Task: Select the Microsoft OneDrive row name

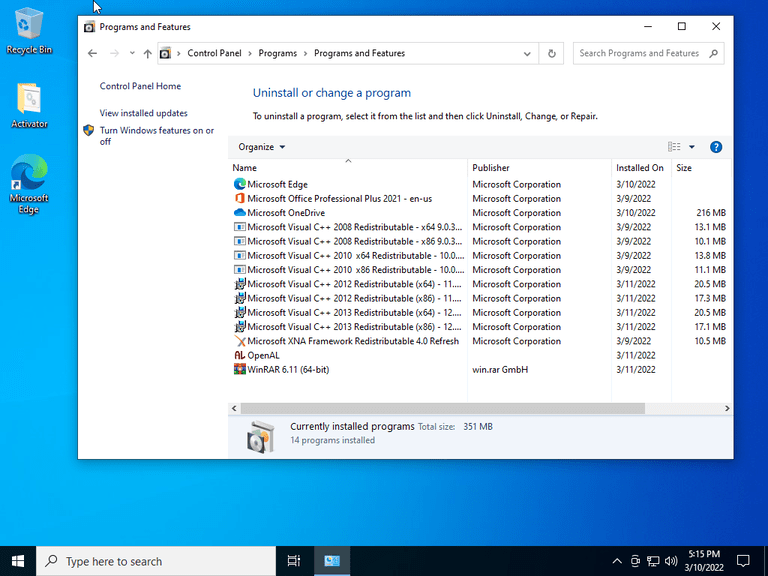Action: click(x=286, y=213)
